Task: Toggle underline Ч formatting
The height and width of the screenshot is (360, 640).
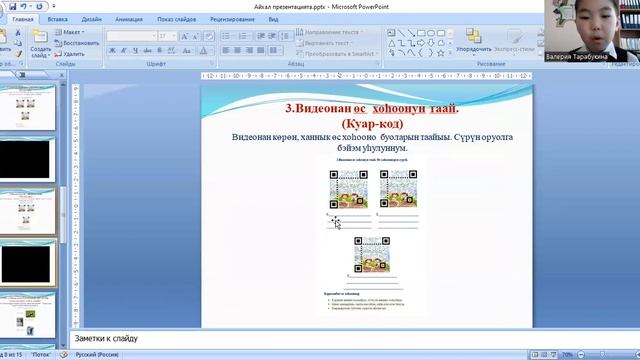Action: [135, 51]
